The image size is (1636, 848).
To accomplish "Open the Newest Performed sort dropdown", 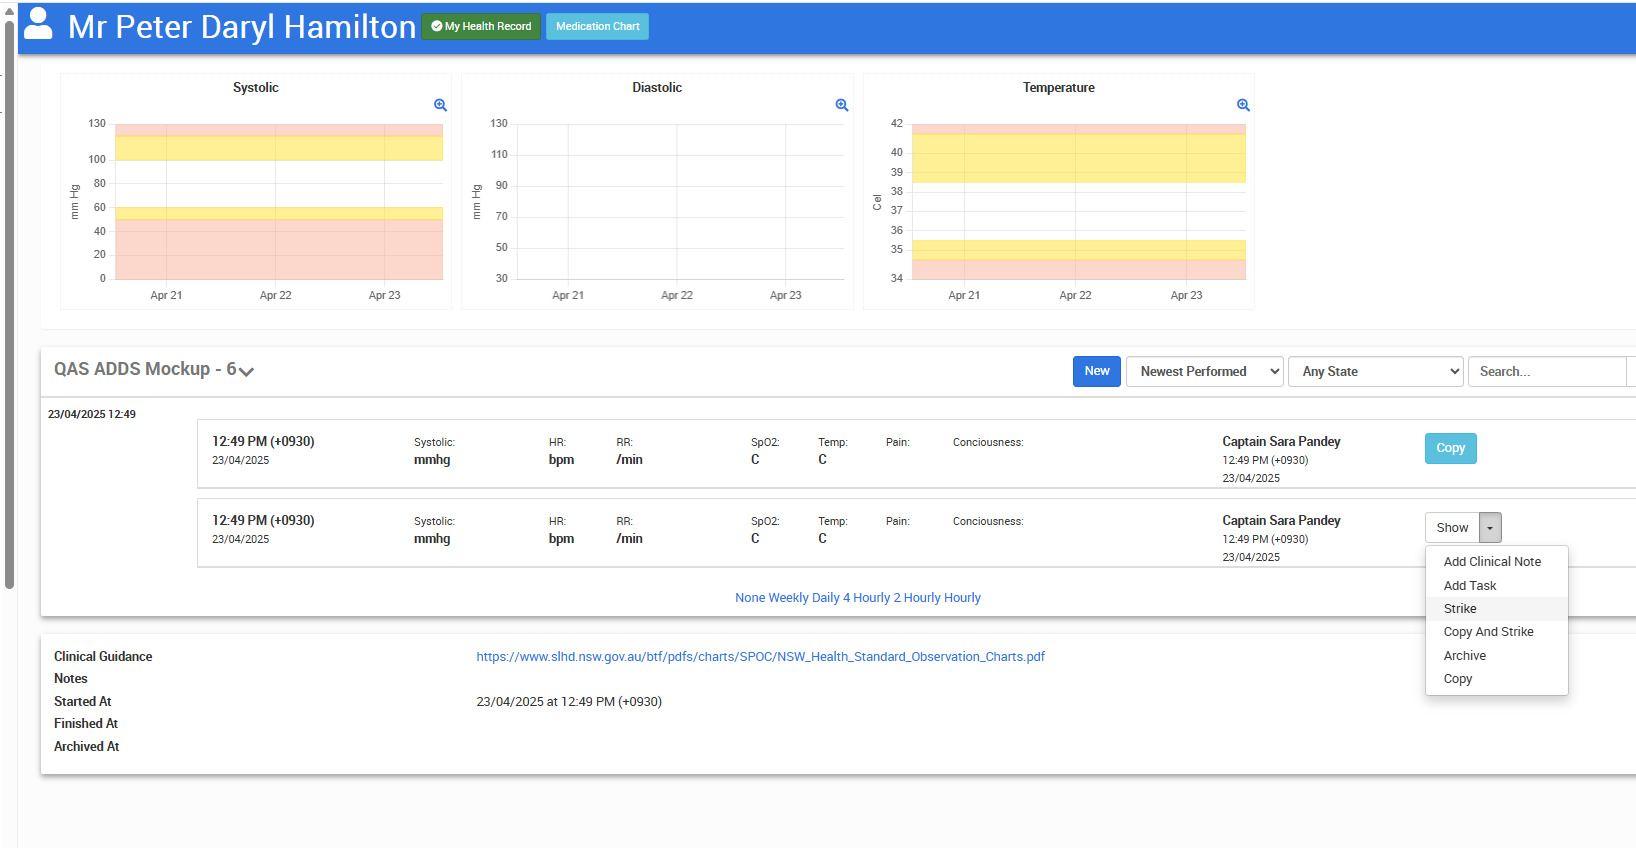I will coord(1204,371).
